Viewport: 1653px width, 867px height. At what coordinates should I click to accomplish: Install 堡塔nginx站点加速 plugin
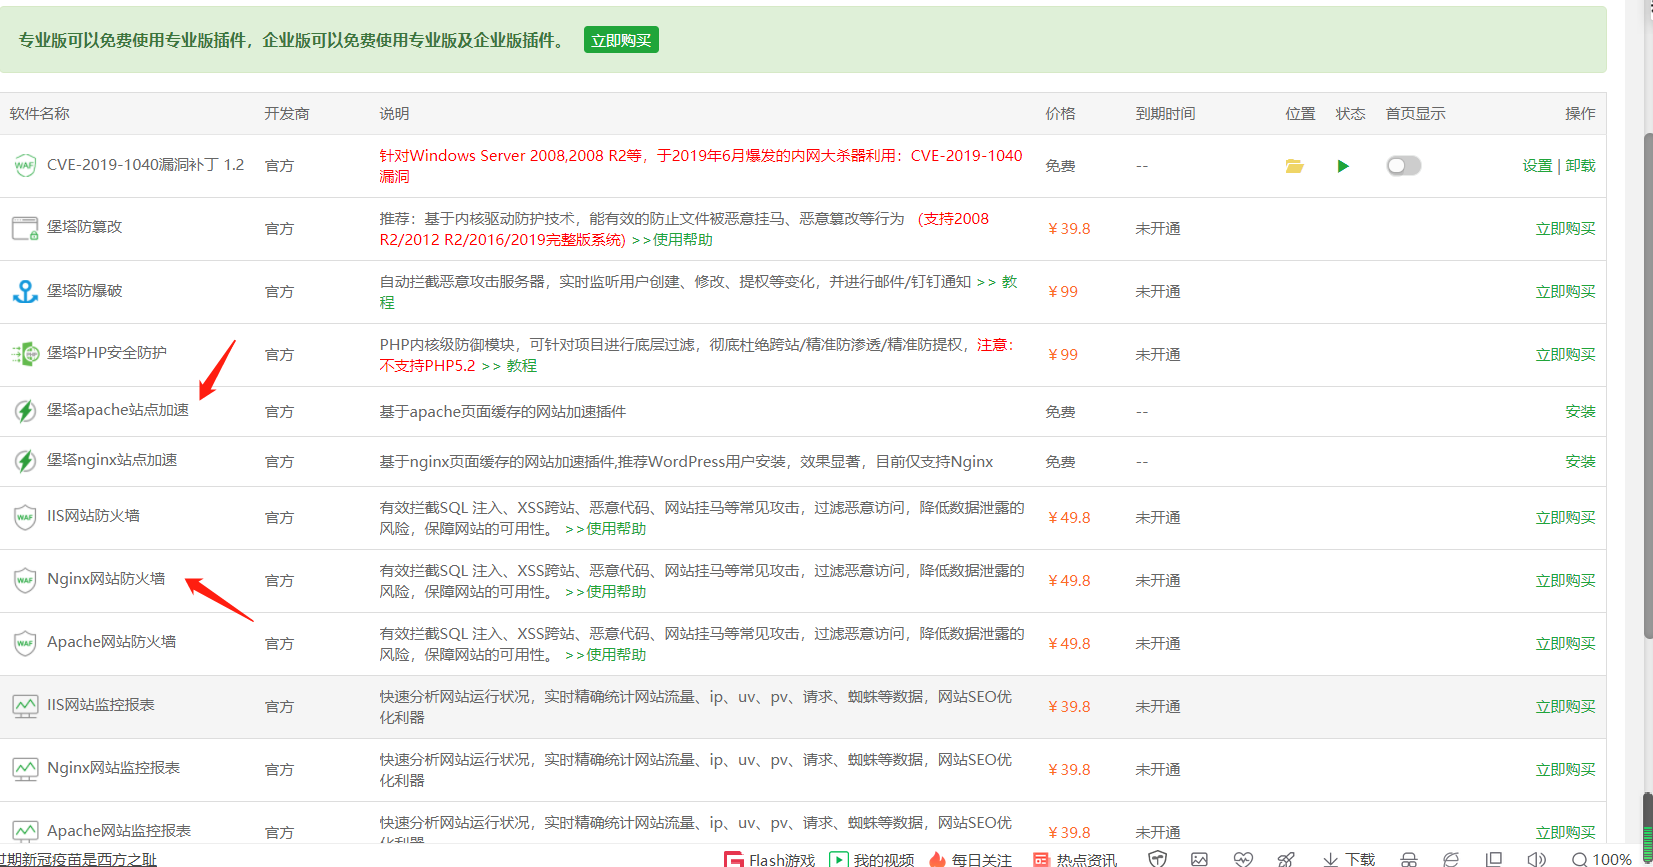point(1580,462)
